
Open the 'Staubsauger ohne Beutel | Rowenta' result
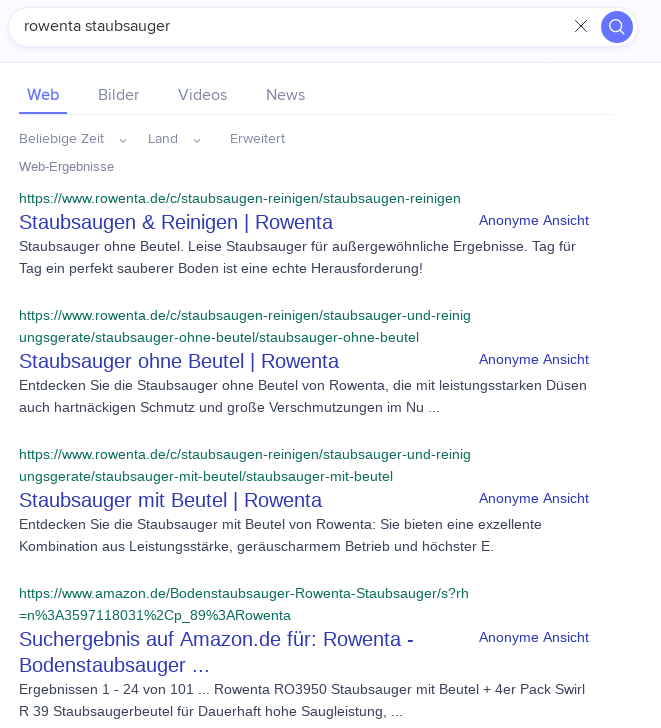(x=179, y=361)
